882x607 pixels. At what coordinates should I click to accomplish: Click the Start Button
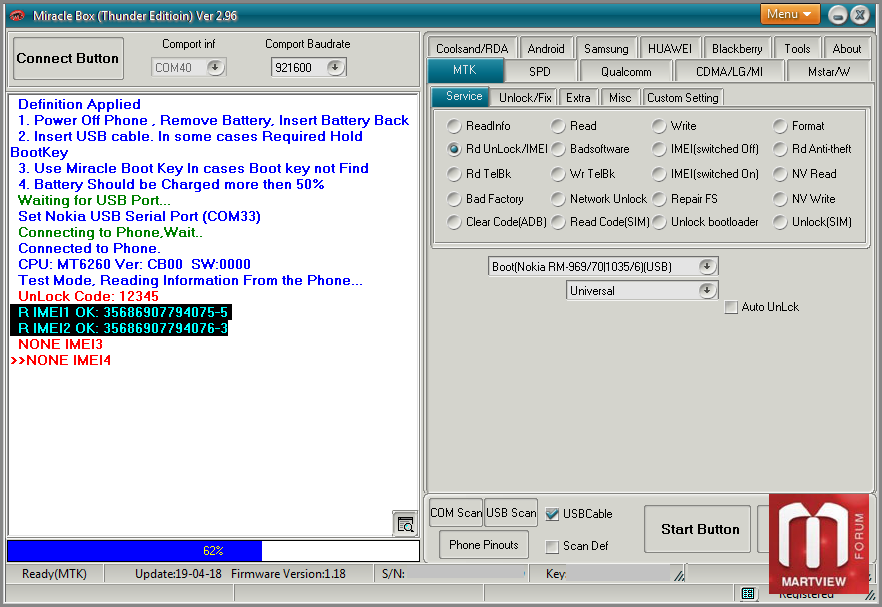698,529
